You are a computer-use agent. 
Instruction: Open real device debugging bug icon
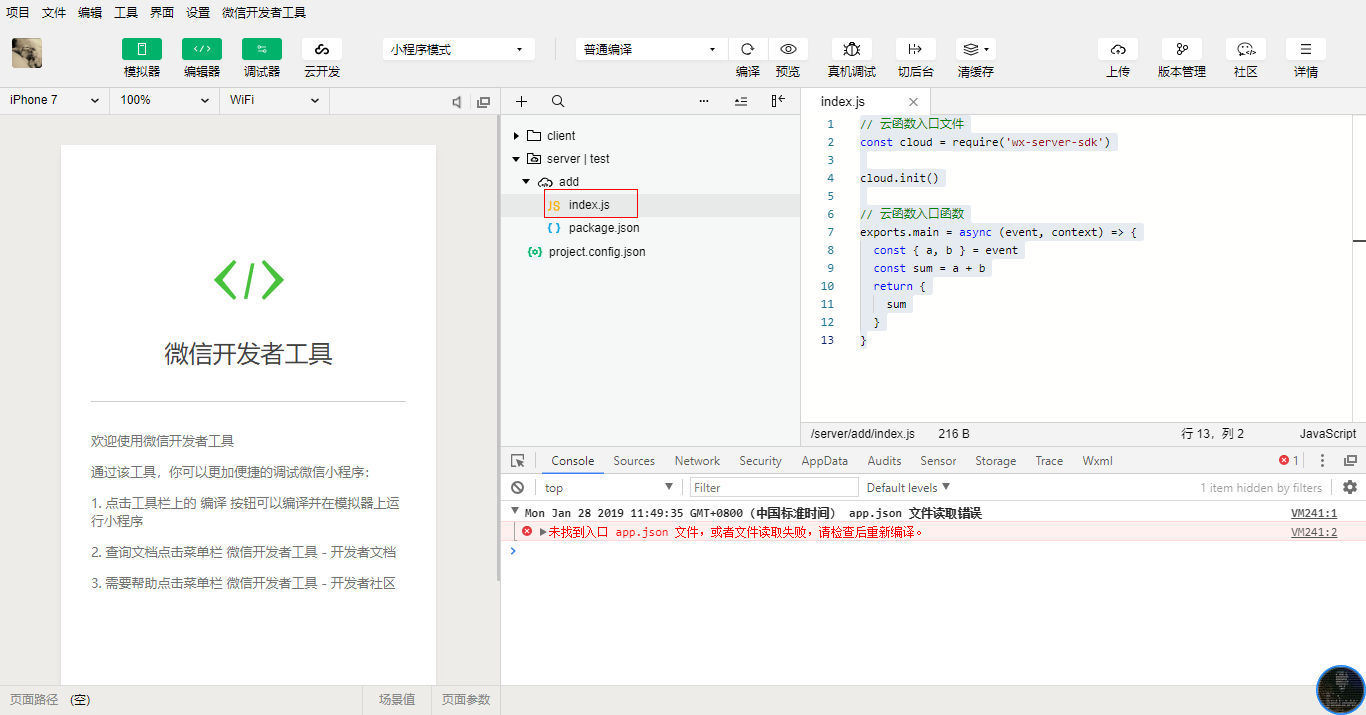tap(851, 49)
